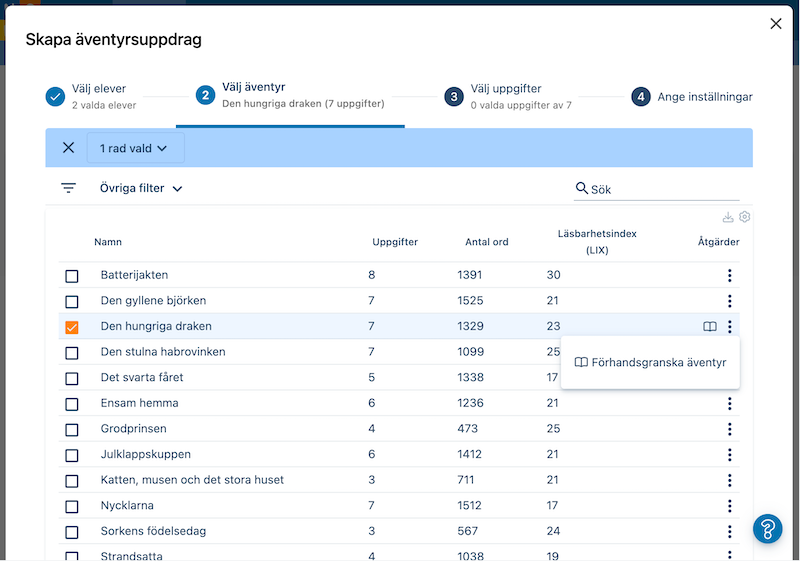800x561 pixels.
Task: Click the download icon above the table
Action: [728, 217]
